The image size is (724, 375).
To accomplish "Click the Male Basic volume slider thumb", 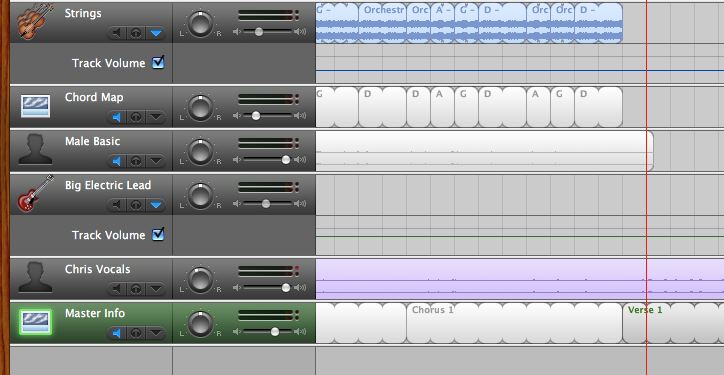I will (286, 159).
